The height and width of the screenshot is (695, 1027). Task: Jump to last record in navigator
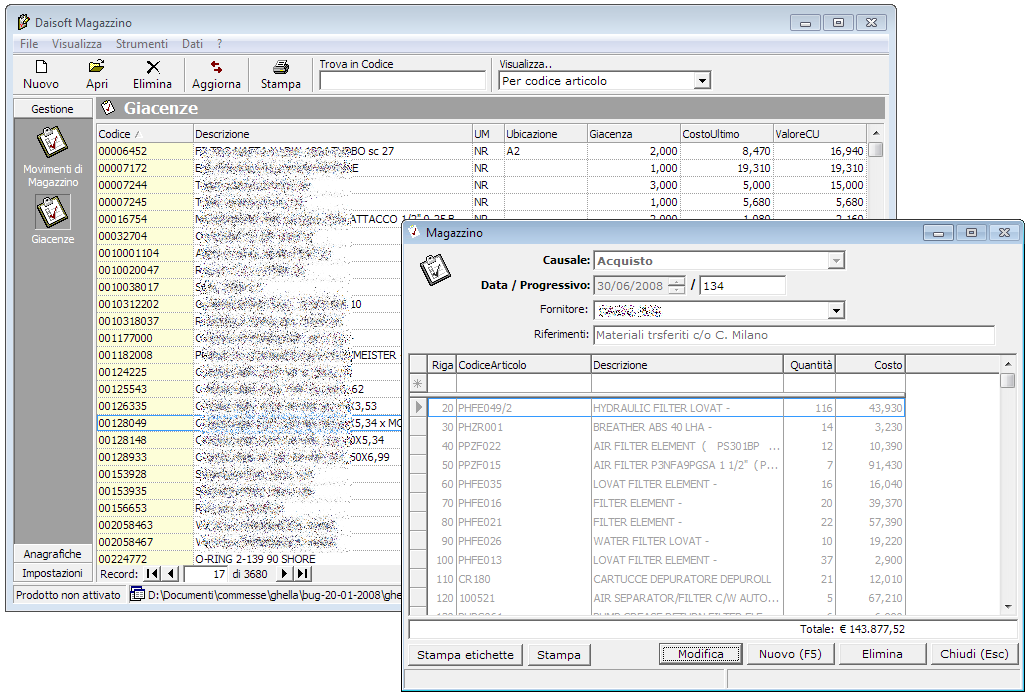[x=303, y=574]
